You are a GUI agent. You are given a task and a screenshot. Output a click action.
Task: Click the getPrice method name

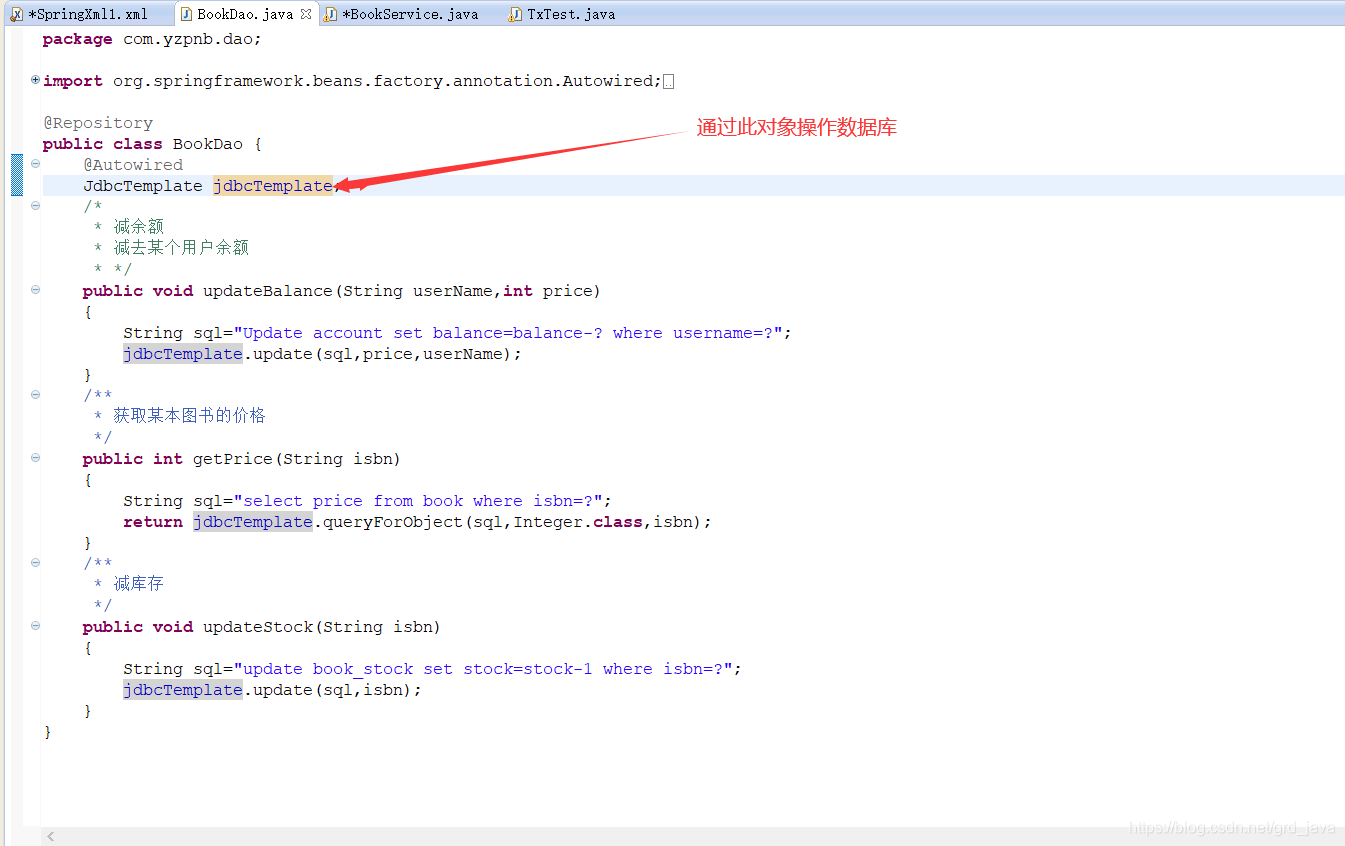233,459
